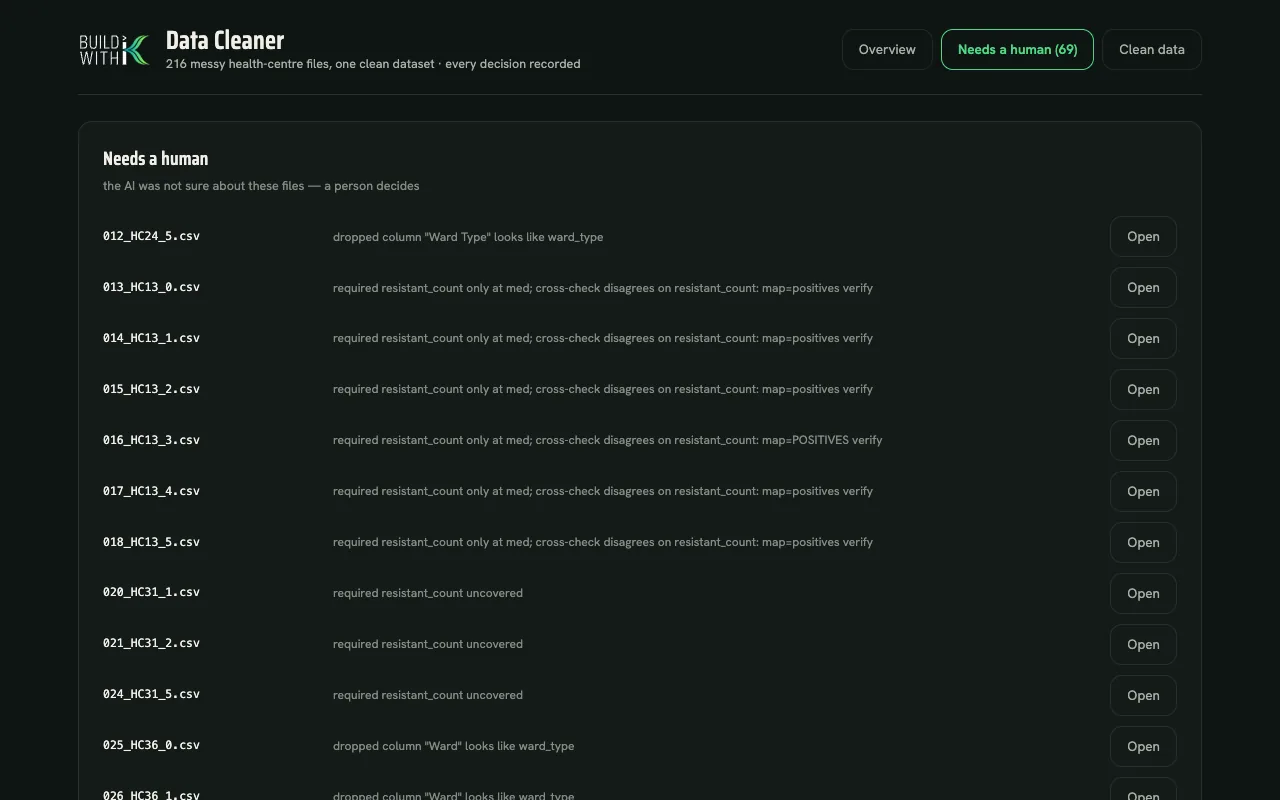Open file 025_HC36_0.csv
The width and height of the screenshot is (1280, 800).
1143,747
